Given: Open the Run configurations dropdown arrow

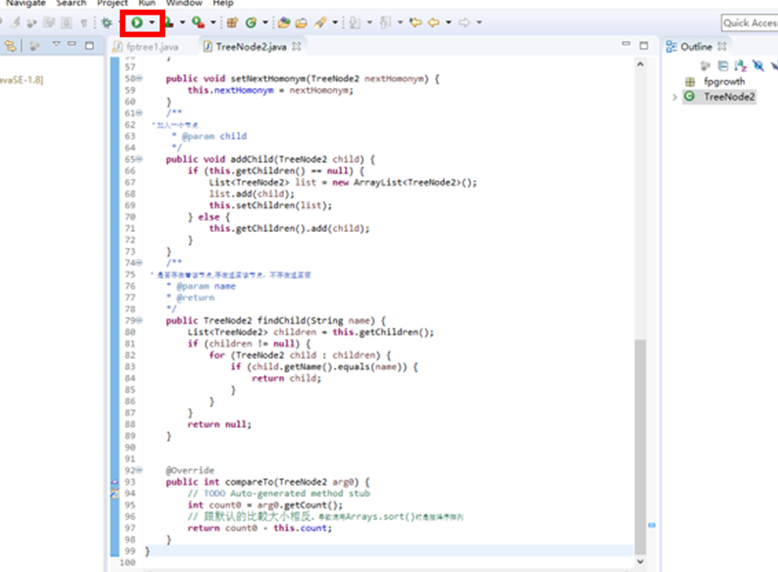Looking at the screenshot, I should point(151,22).
